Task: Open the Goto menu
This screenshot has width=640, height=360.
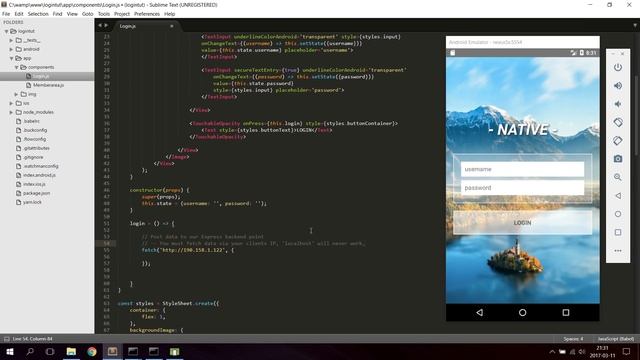Action: pyautogui.click(x=87, y=14)
